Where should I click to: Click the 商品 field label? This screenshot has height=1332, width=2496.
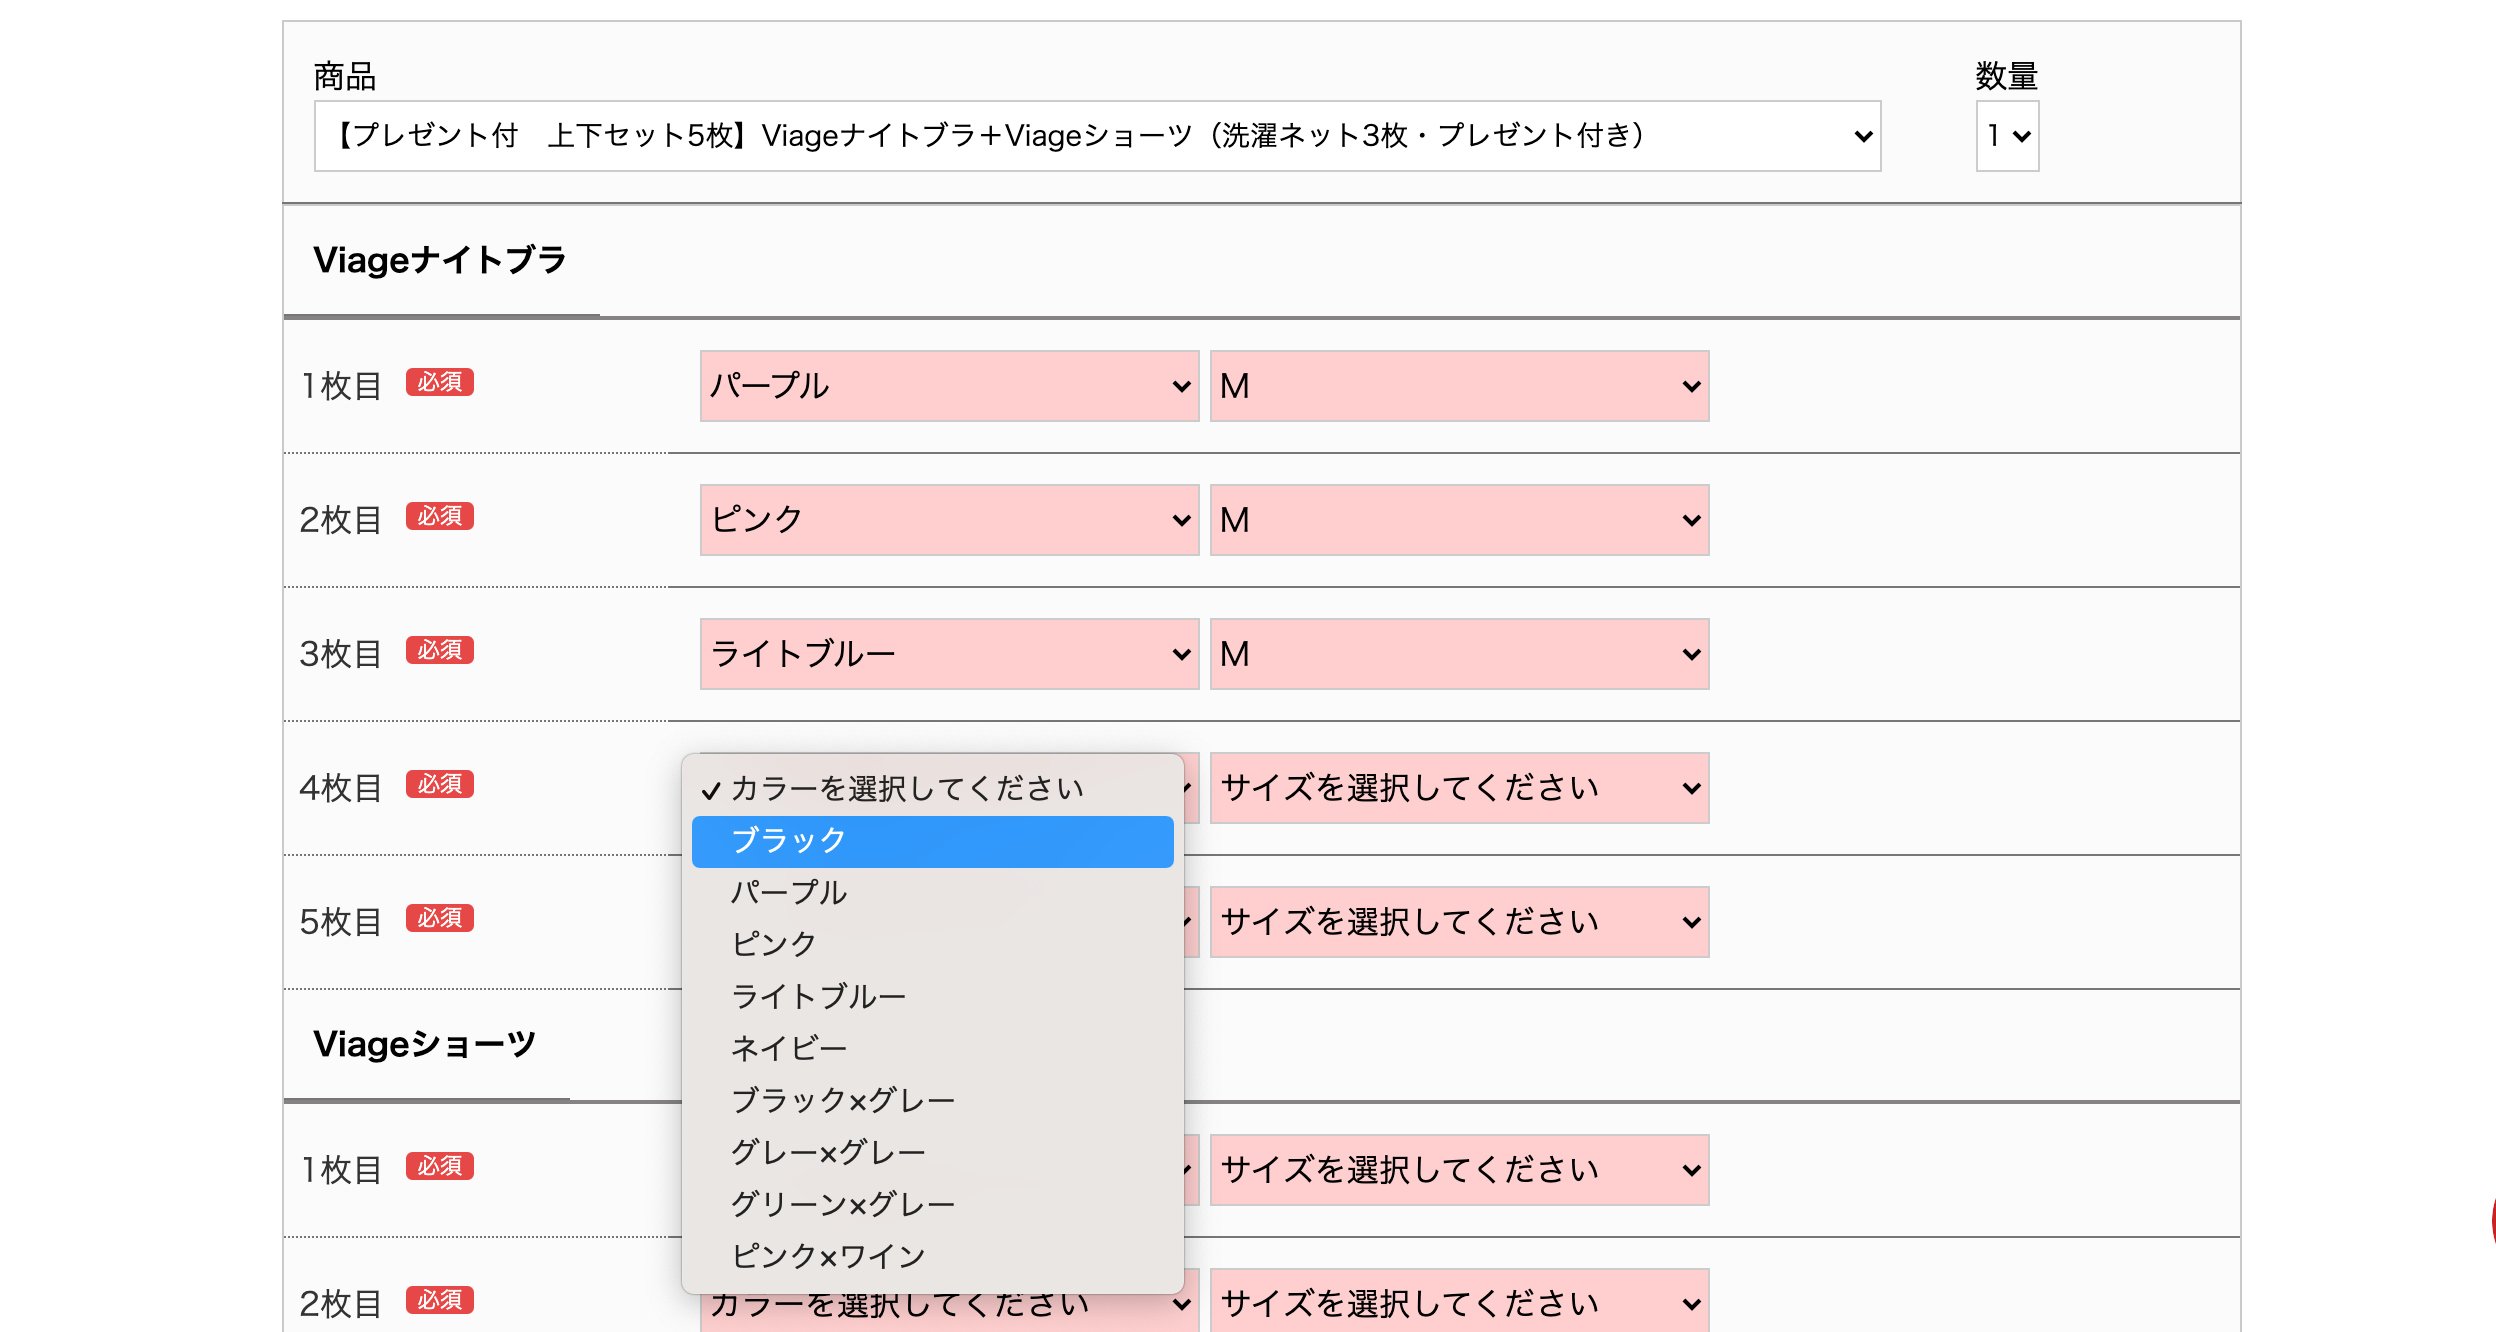point(345,77)
